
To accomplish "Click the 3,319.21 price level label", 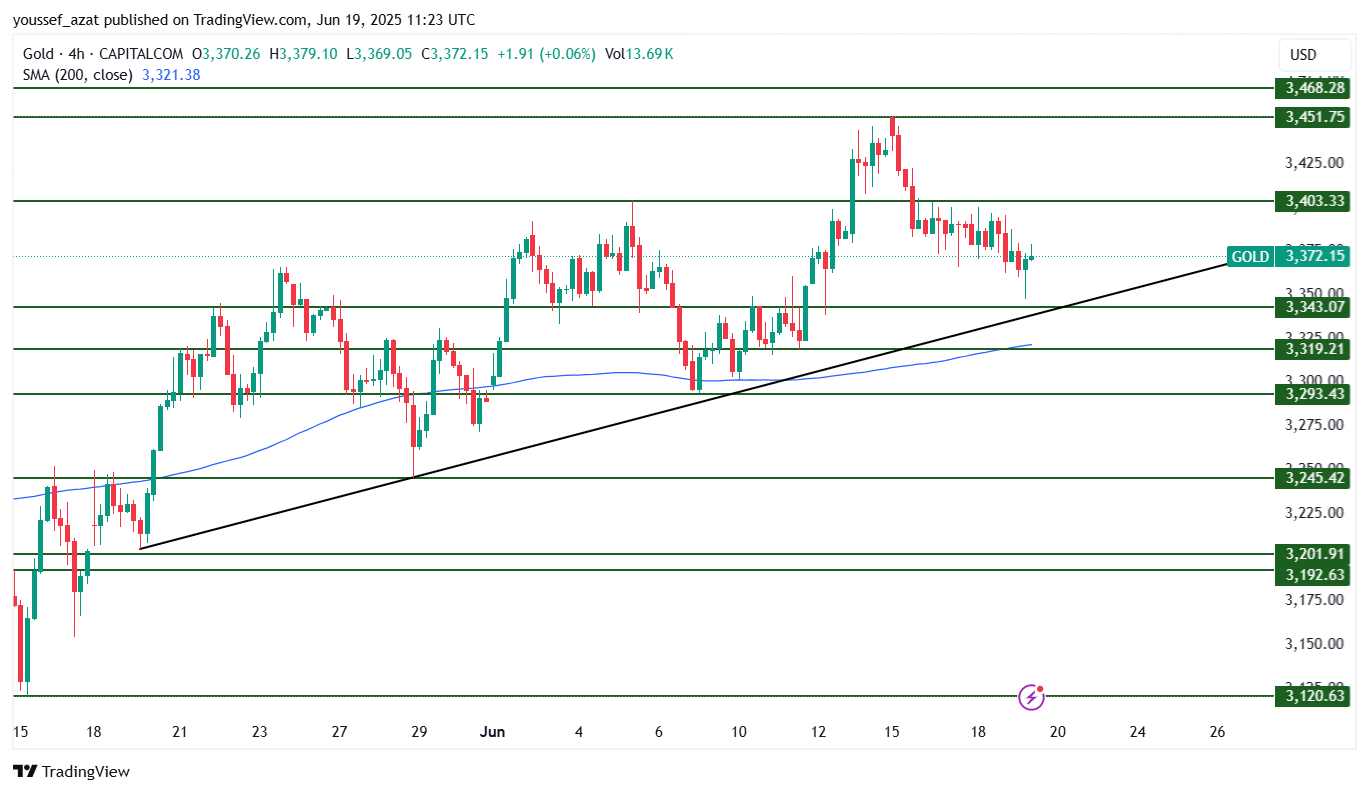I will [x=1314, y=349].
